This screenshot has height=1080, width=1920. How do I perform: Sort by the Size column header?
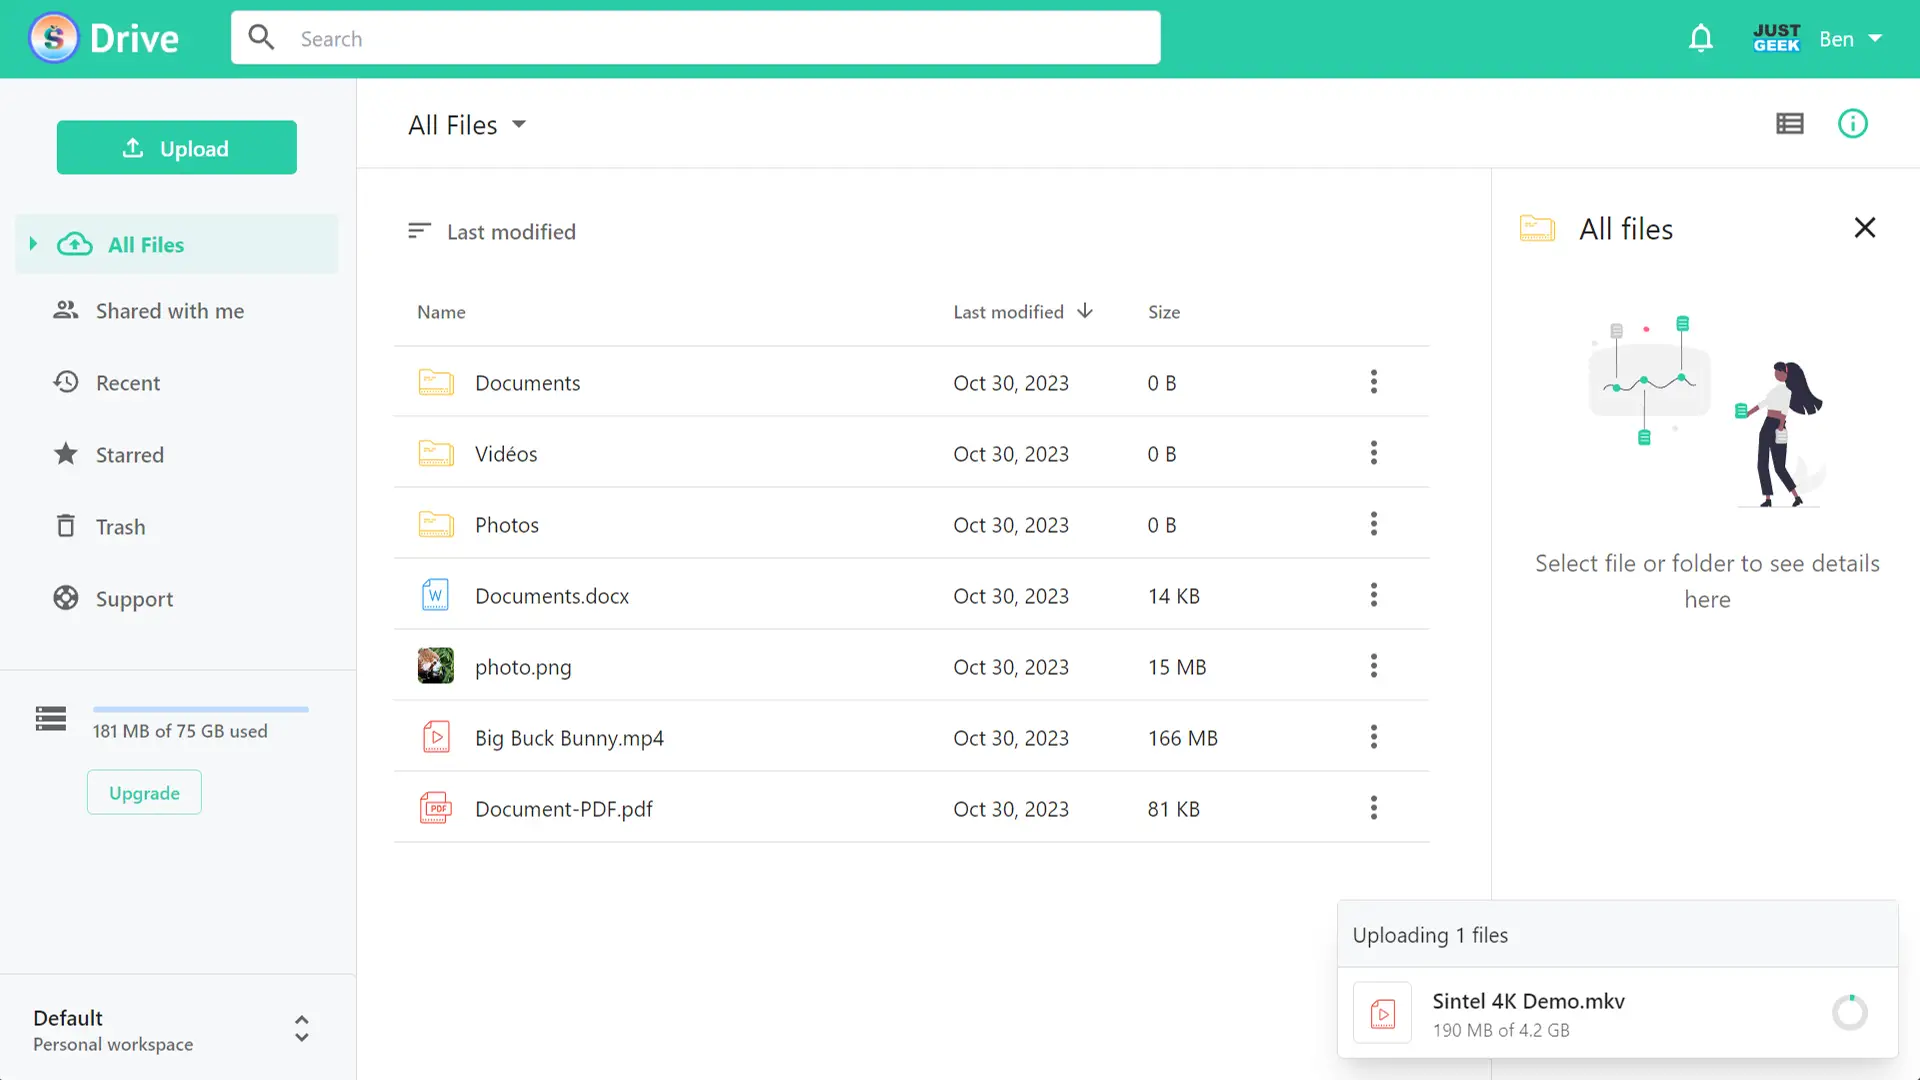click(1164, 312)
